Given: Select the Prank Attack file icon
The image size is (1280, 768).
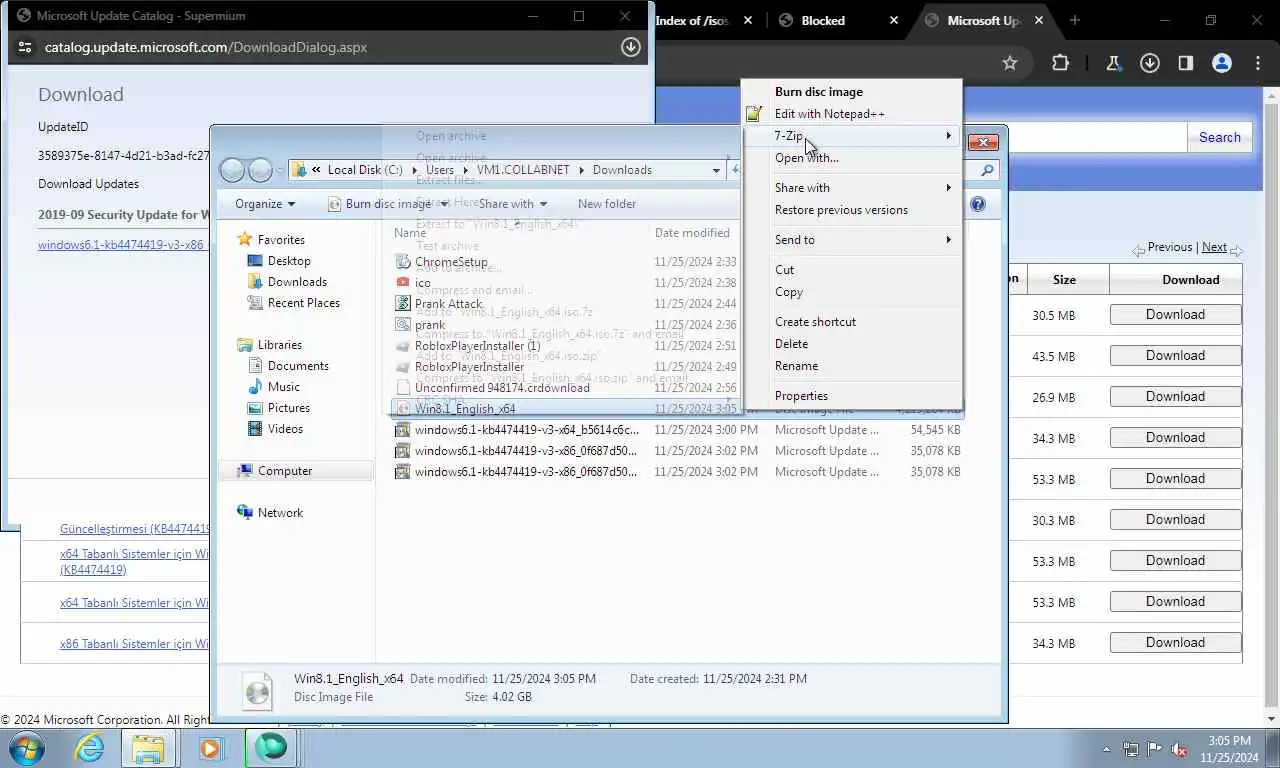Looking at the screenshot, I should click(402, 304).
